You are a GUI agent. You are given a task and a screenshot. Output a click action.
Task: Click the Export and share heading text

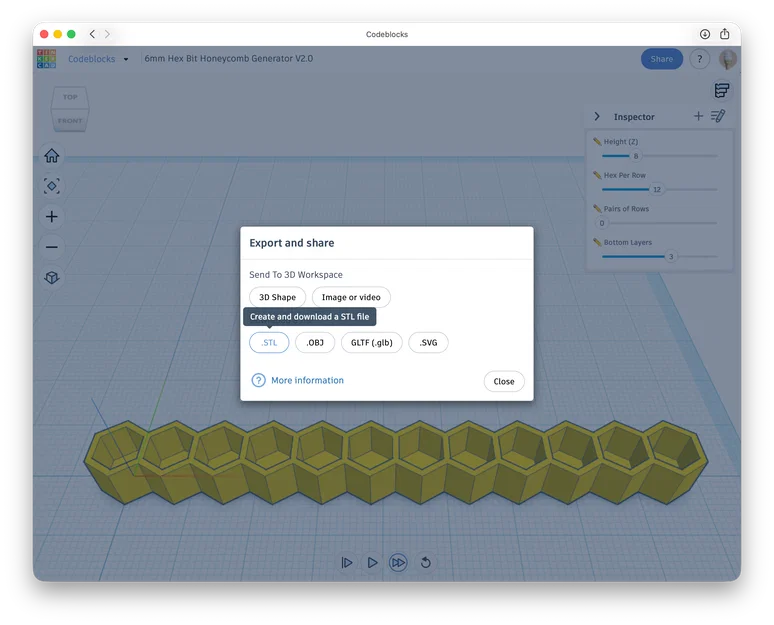pos(292,243)
